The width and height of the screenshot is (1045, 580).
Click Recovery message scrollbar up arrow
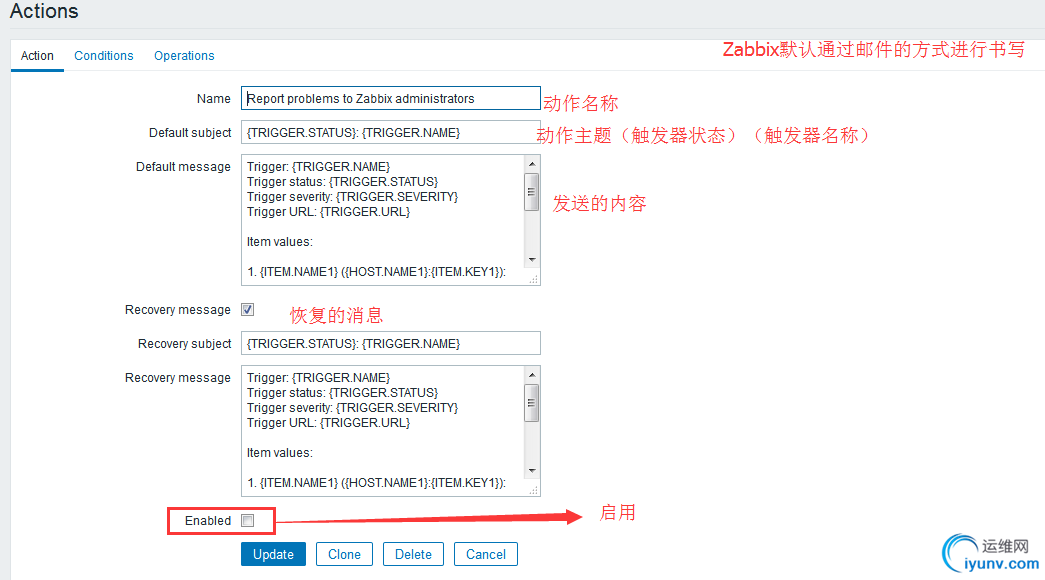pos(532,375)
